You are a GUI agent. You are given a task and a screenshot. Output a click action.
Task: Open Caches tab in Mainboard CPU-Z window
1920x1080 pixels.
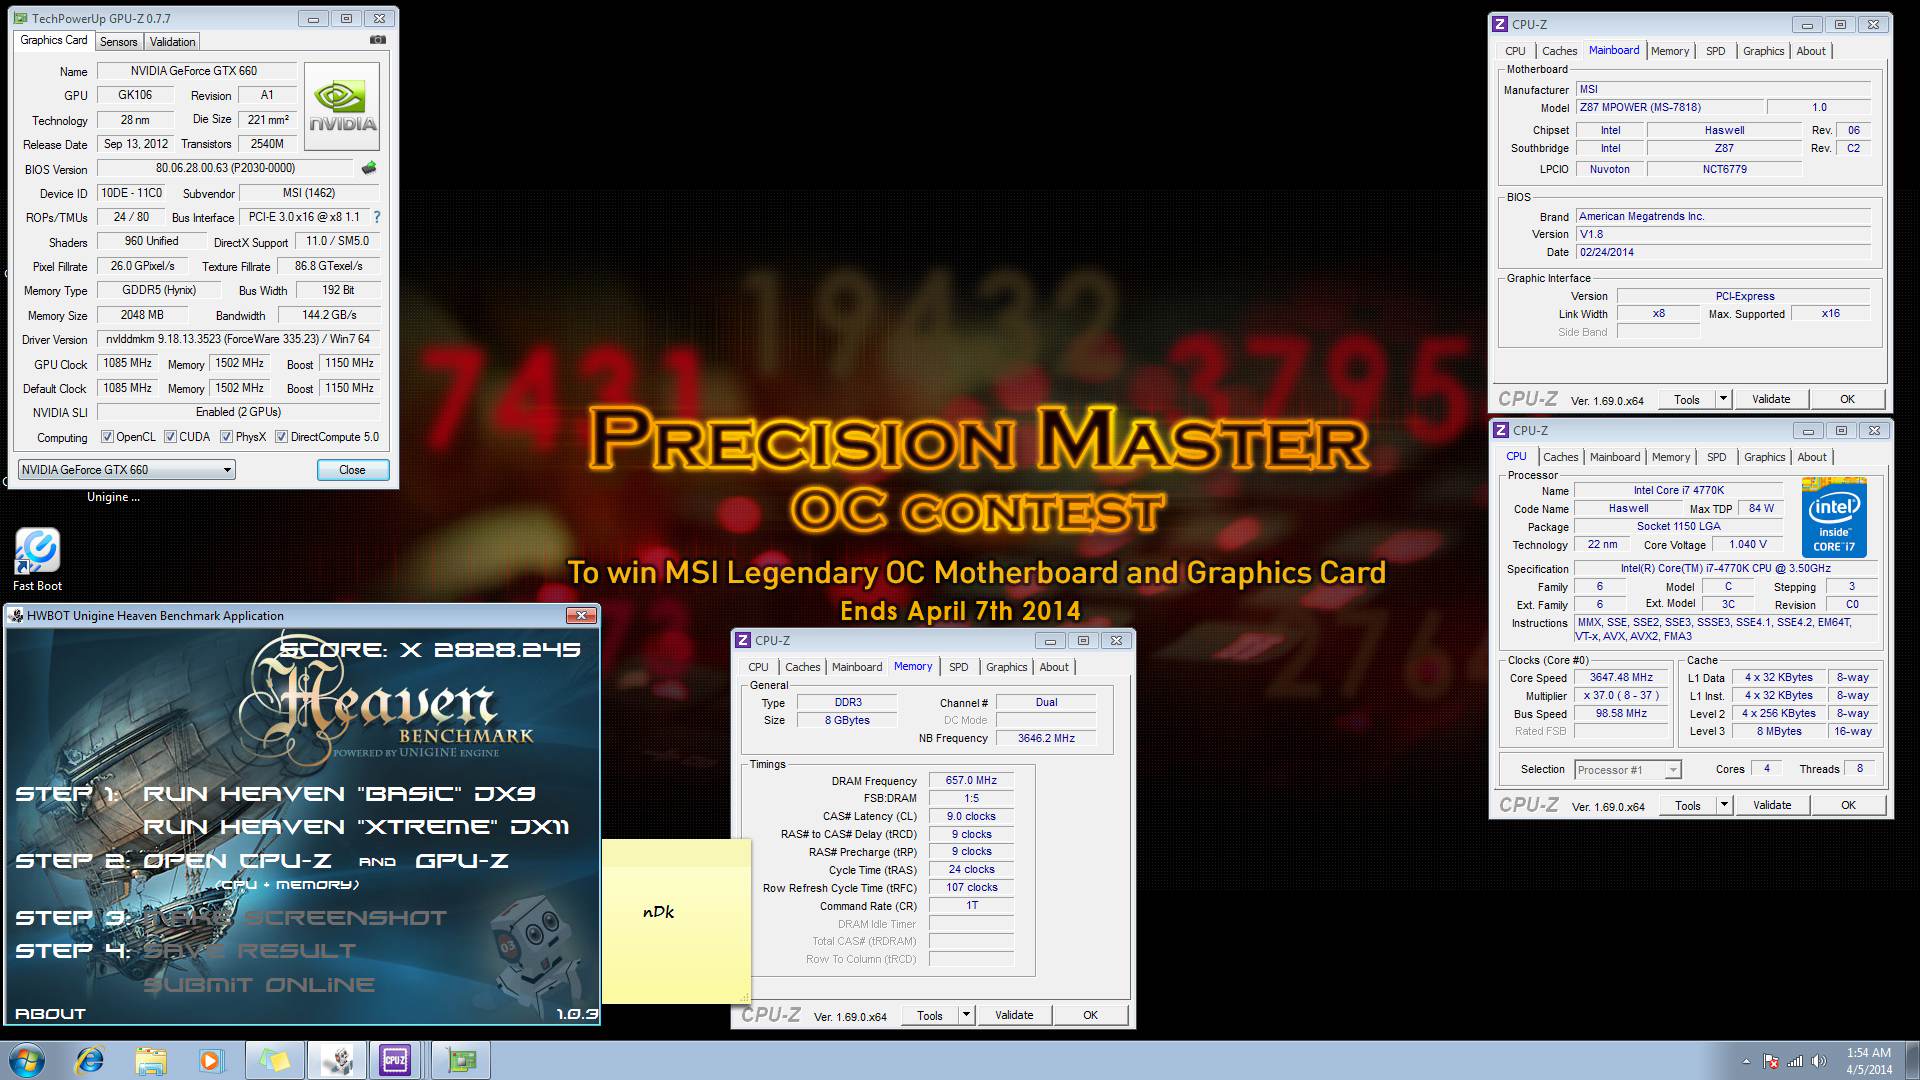tap(1559, 51)
